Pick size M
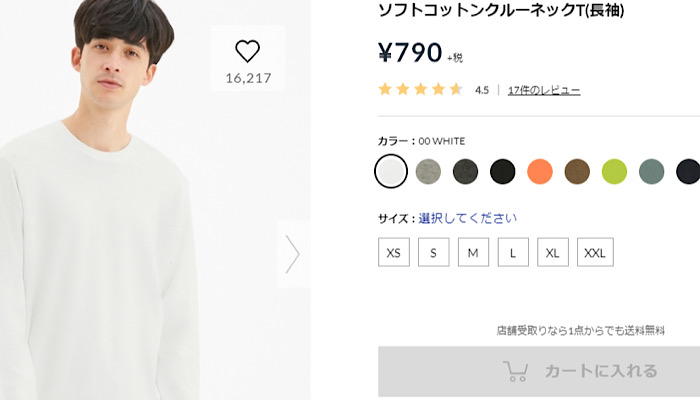Image resolution: width=700 pixels, height=400 pixels. 473,252
